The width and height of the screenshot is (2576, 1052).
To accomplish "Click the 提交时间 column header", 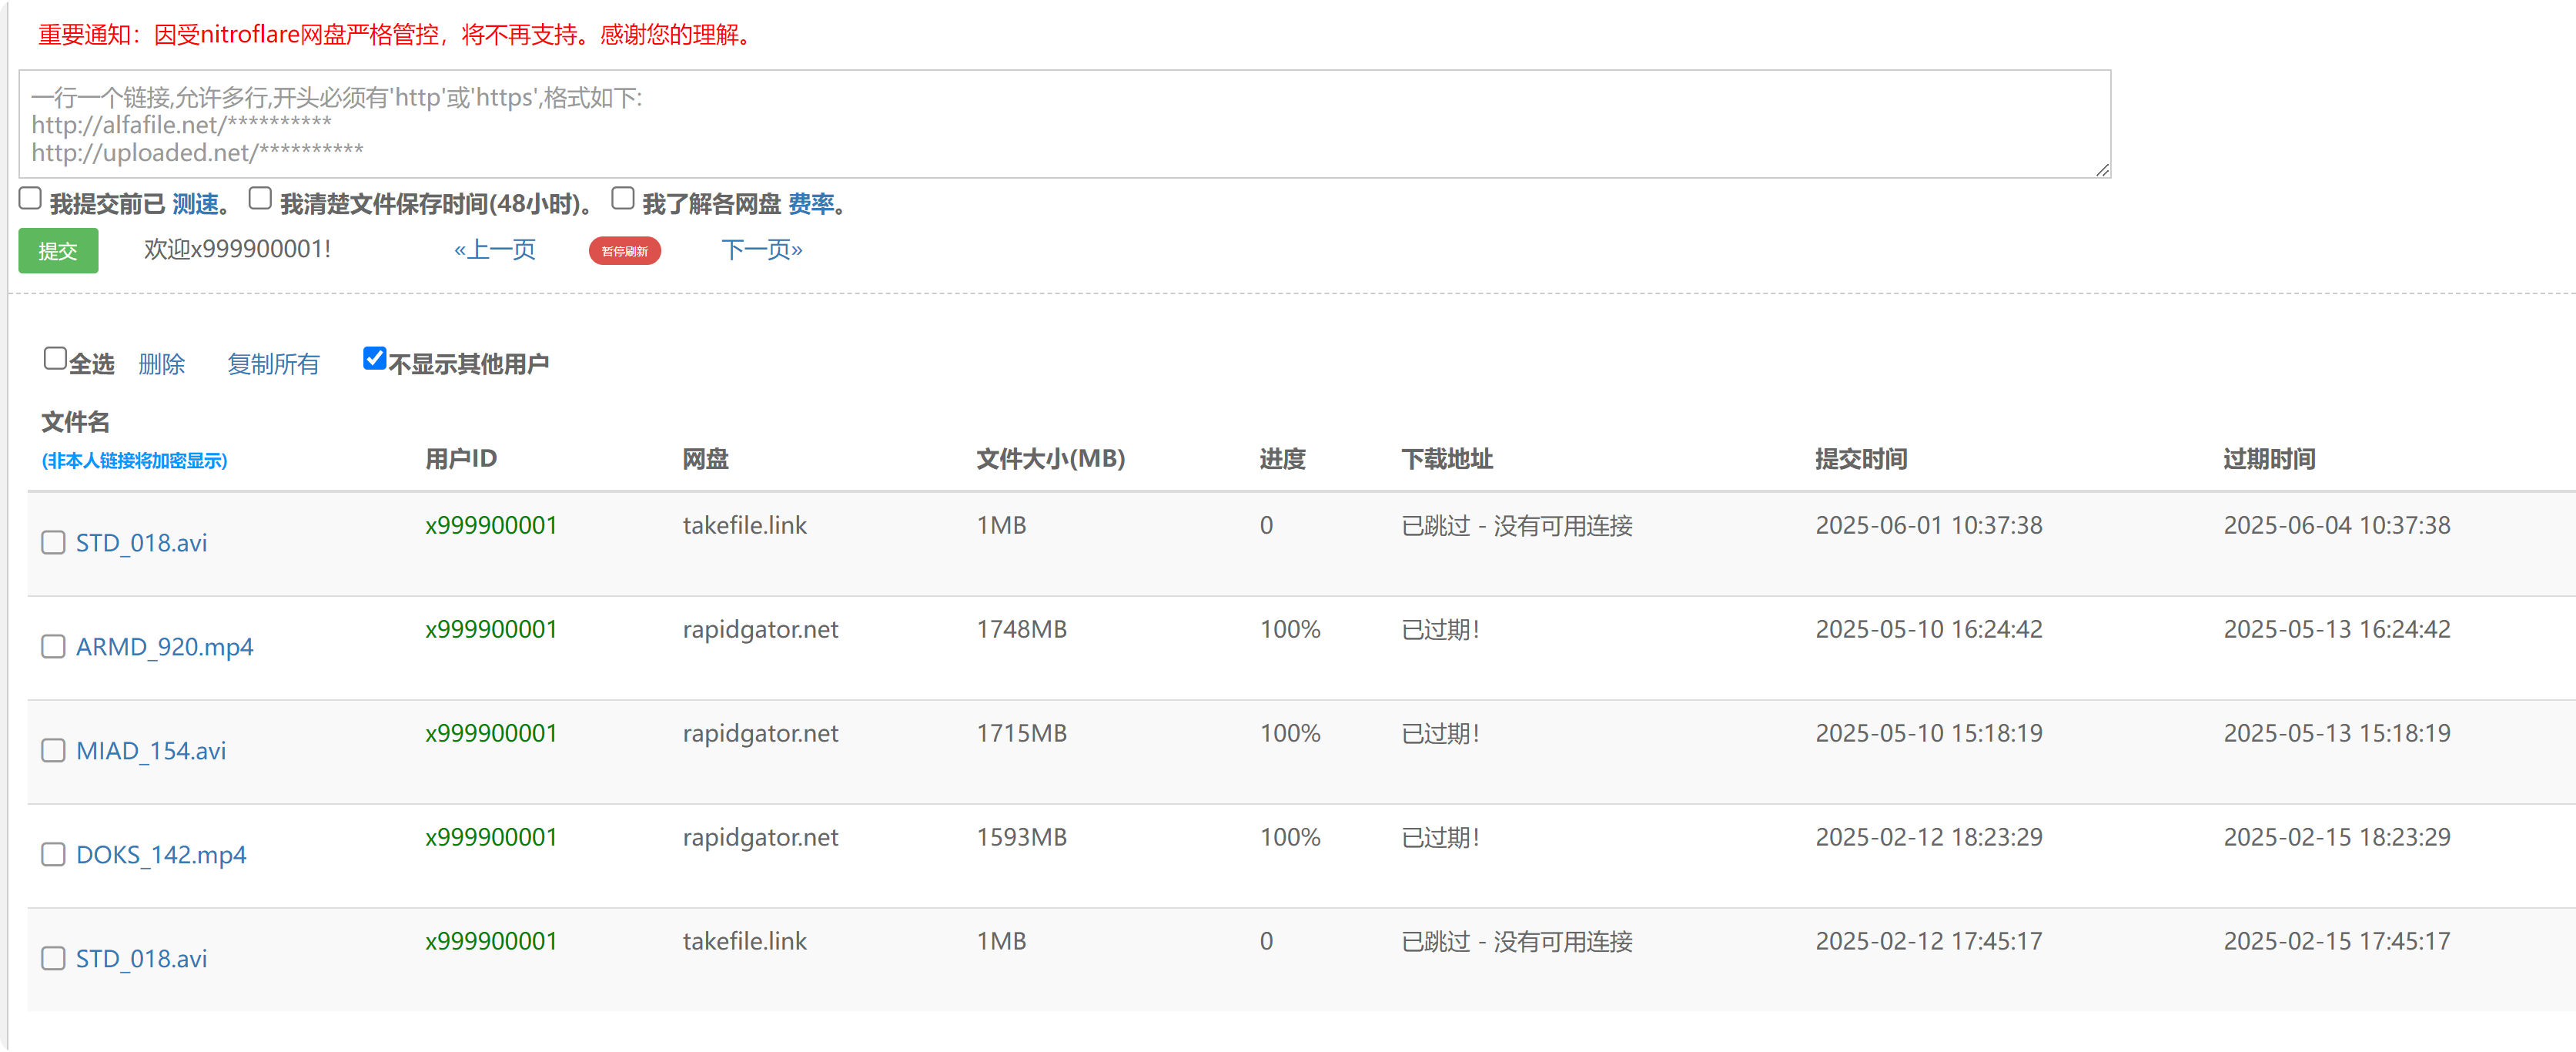I will tap(1861, 459).
